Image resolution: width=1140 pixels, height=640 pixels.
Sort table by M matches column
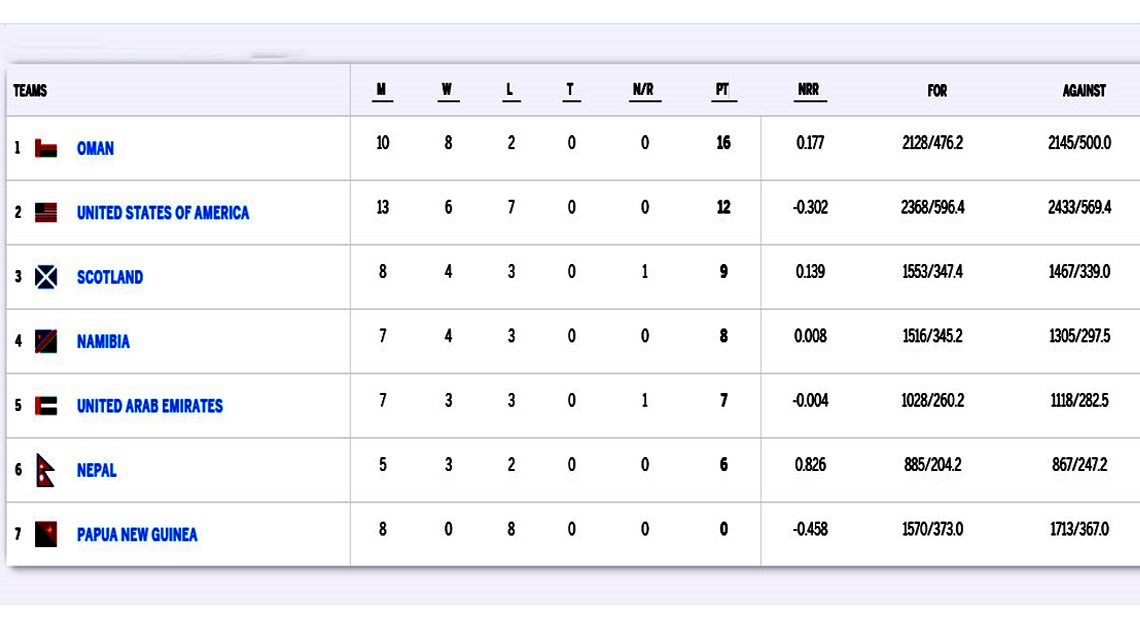(382, 90)
